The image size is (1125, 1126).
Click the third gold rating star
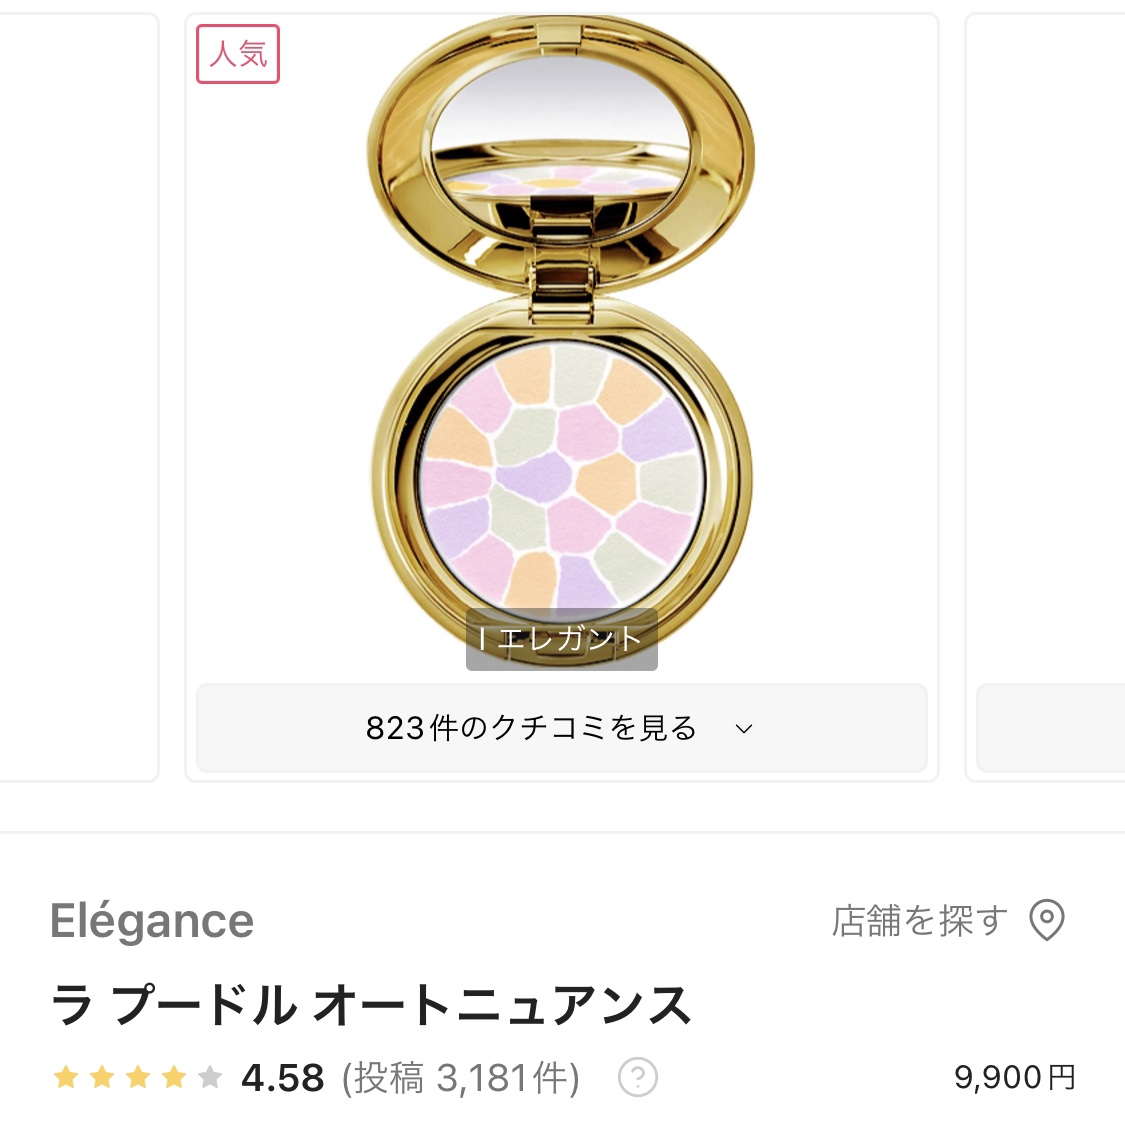[x=138, y=1078]
